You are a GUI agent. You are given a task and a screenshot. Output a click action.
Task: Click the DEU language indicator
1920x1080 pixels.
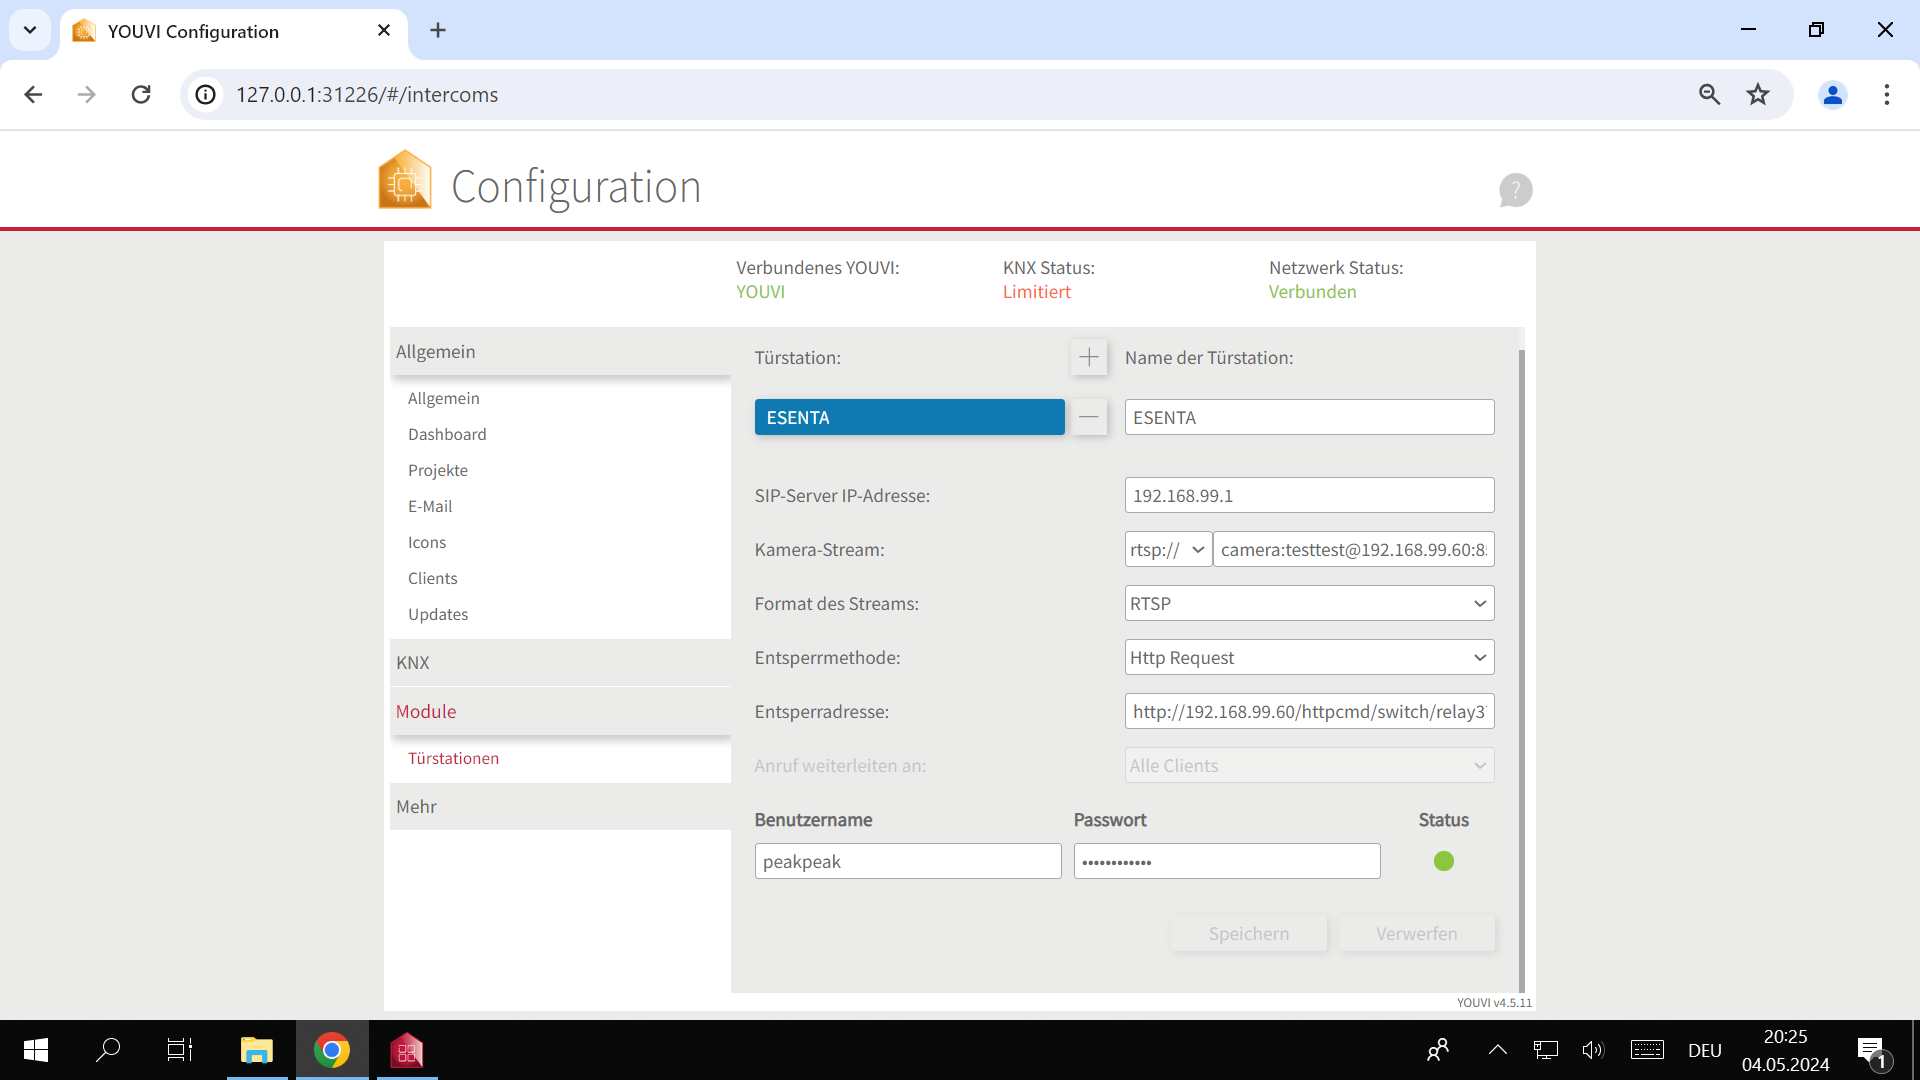1705,1050
